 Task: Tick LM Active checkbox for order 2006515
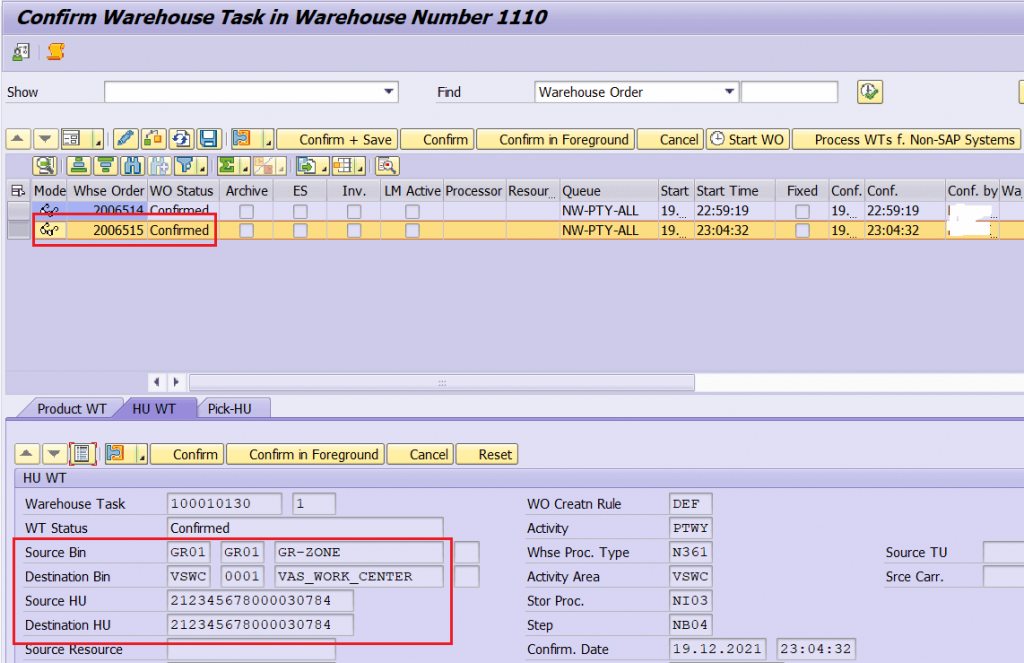tap(412, 231)
